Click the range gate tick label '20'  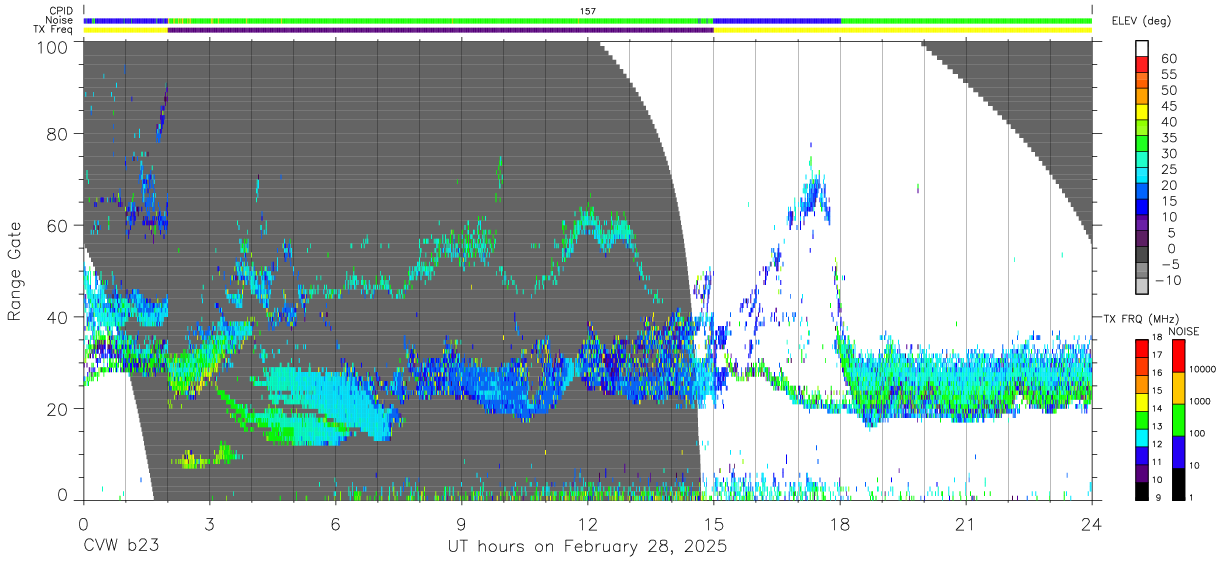point(57,408)
